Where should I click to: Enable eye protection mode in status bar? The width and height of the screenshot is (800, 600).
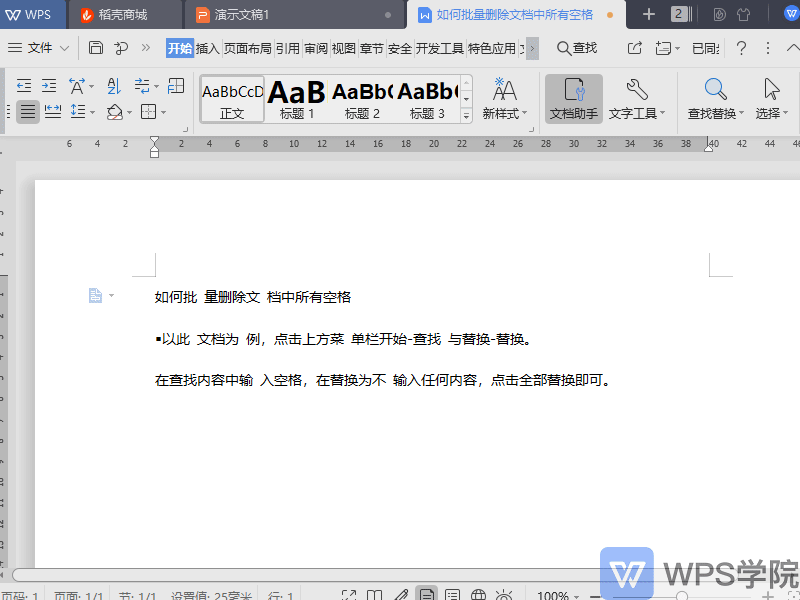click(x=504, y=594)
